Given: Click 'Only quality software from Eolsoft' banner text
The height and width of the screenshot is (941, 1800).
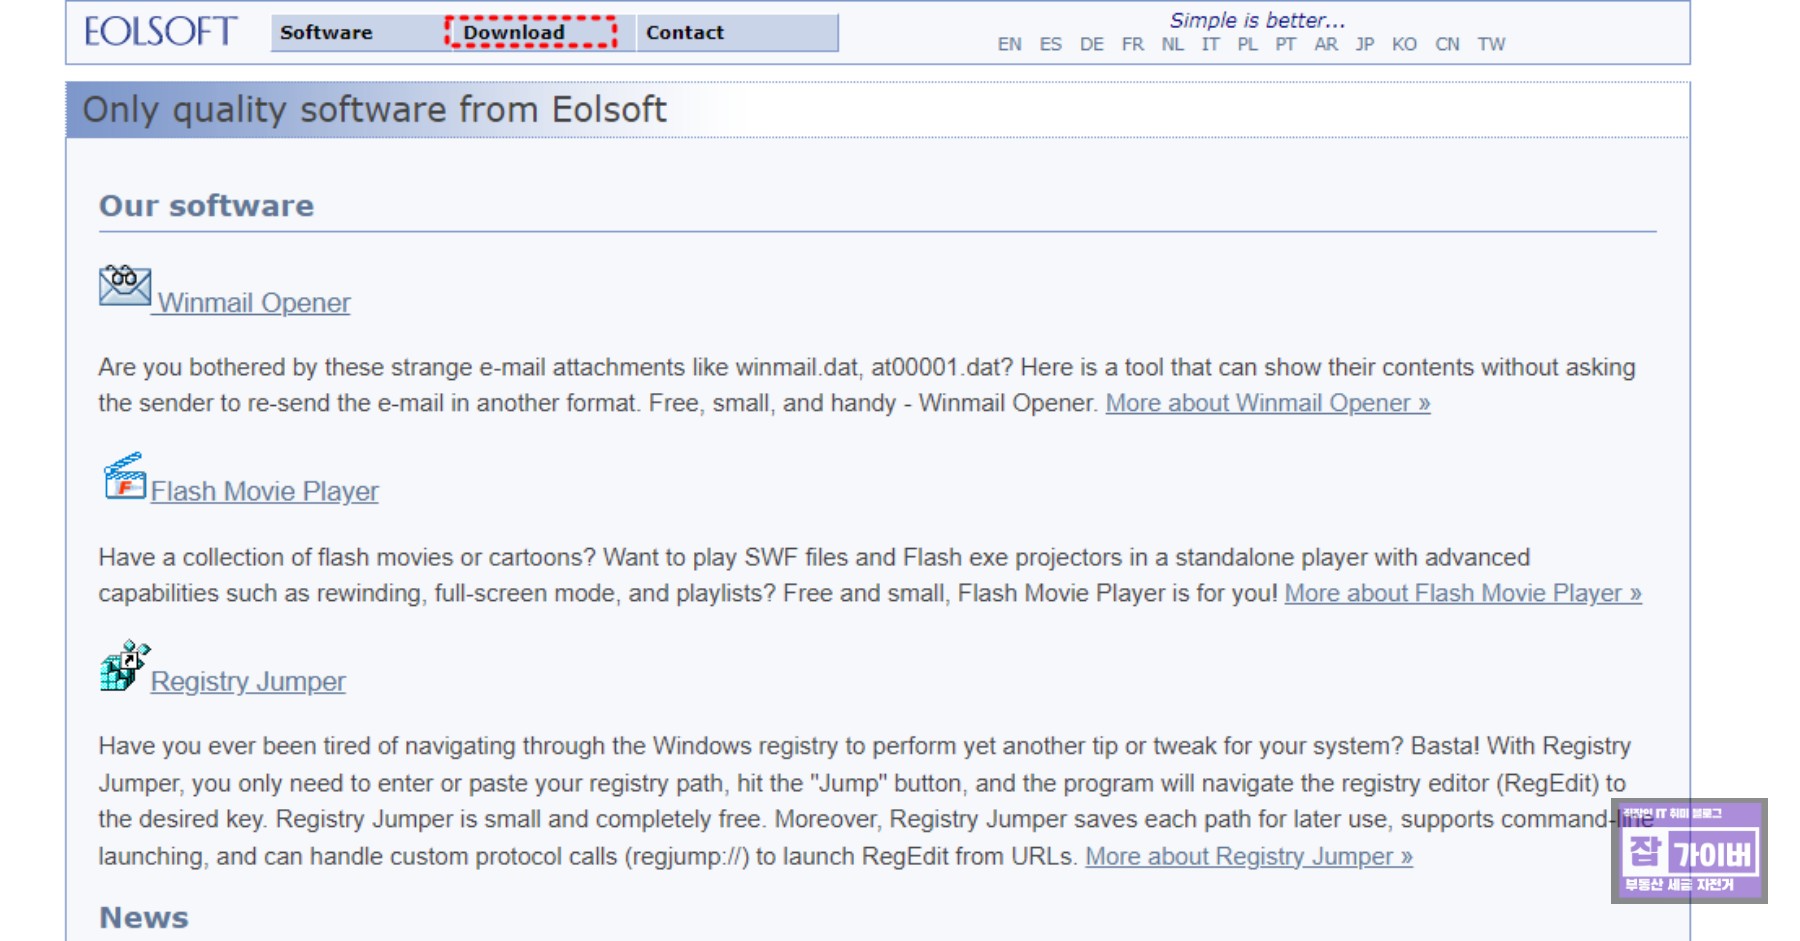Looking at the screenshot, I should [374, 110].
